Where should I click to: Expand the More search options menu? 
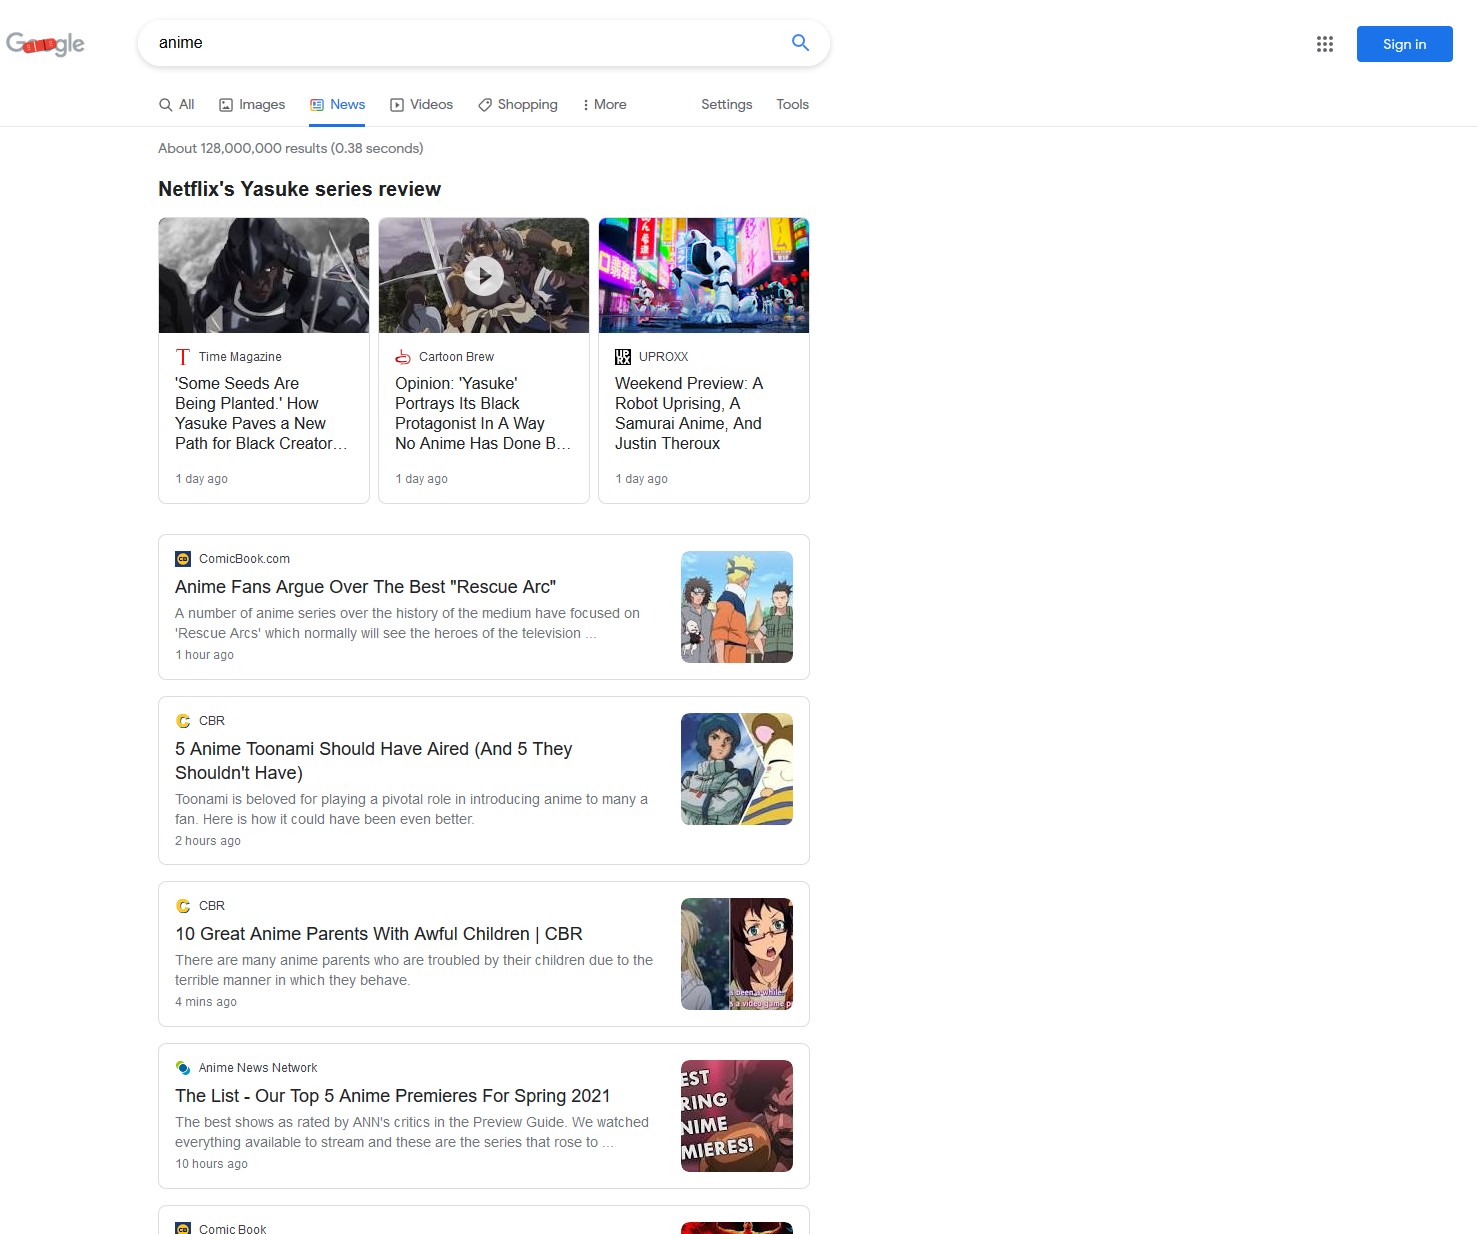[x=604, y=105]
